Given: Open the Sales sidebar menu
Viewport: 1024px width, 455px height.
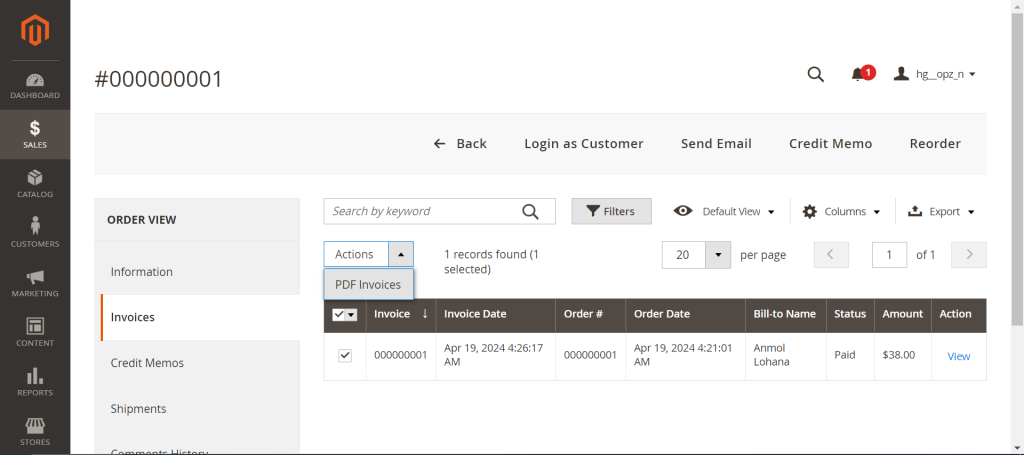Looking at the screenshot, I should pyautogui.click(x=35, y=134).
